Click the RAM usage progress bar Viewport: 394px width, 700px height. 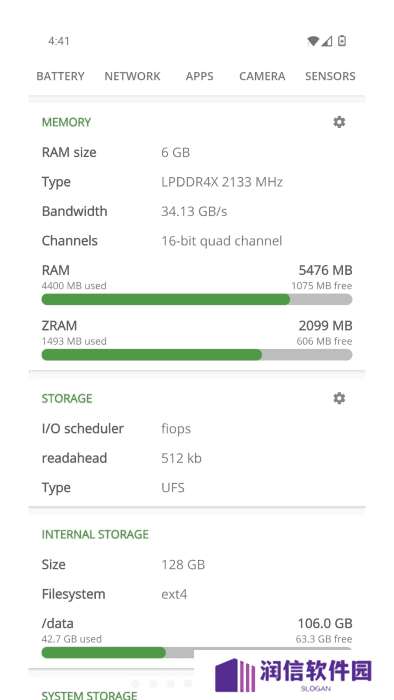pos(197,299)
